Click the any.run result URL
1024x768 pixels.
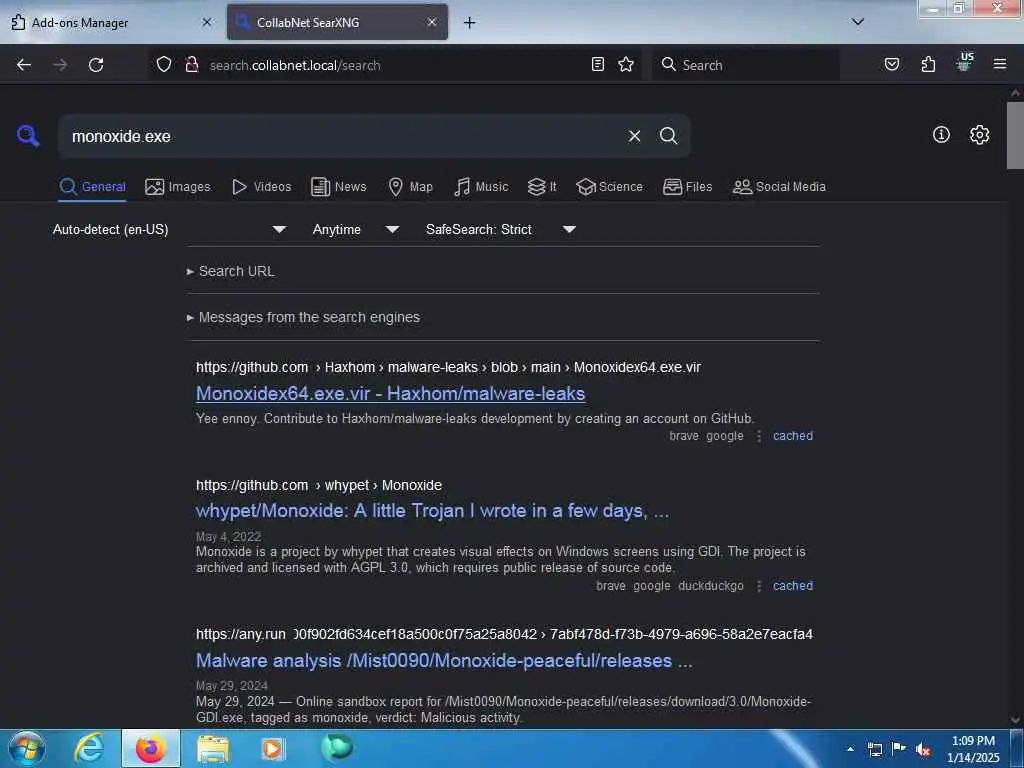click(504, 634)
